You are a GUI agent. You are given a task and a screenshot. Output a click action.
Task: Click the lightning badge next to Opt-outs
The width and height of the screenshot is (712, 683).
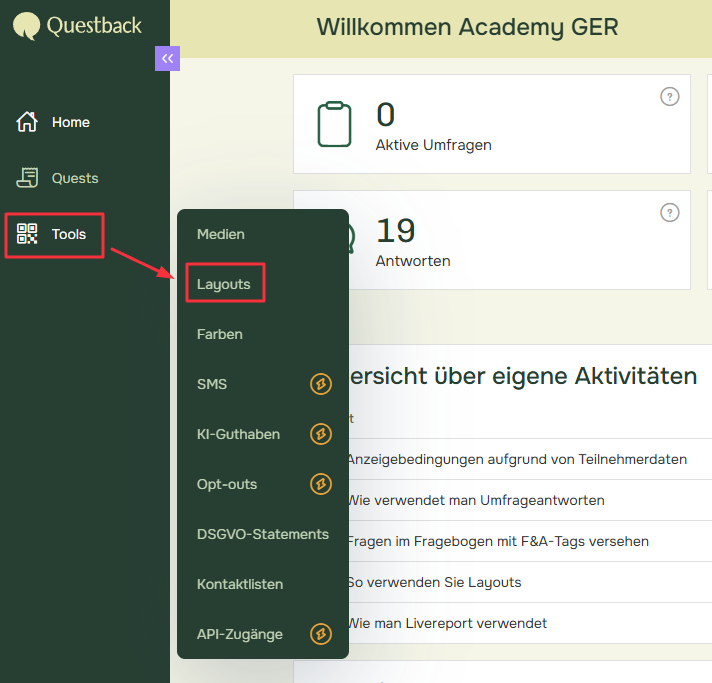[x=320, y=484]
